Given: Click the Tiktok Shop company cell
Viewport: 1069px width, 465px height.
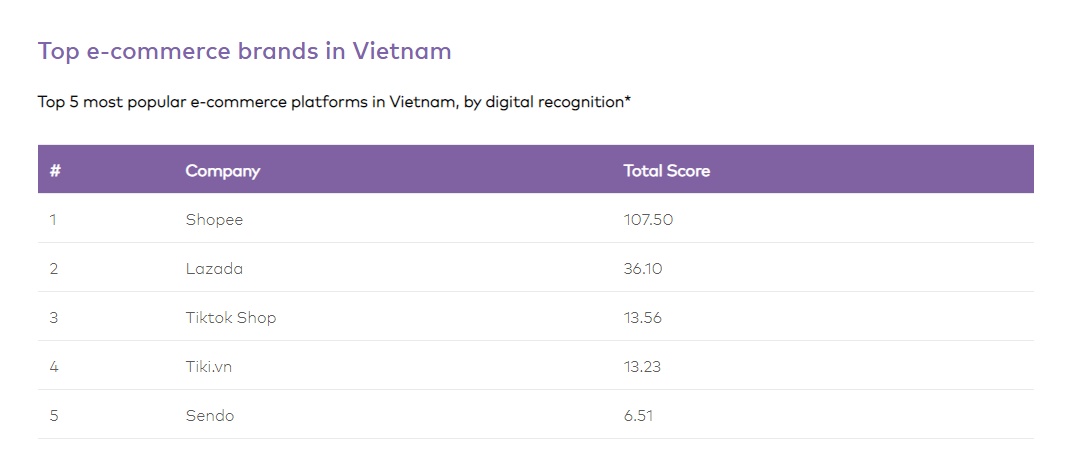Looking at the screenshot, I should [x=230, y=318].
